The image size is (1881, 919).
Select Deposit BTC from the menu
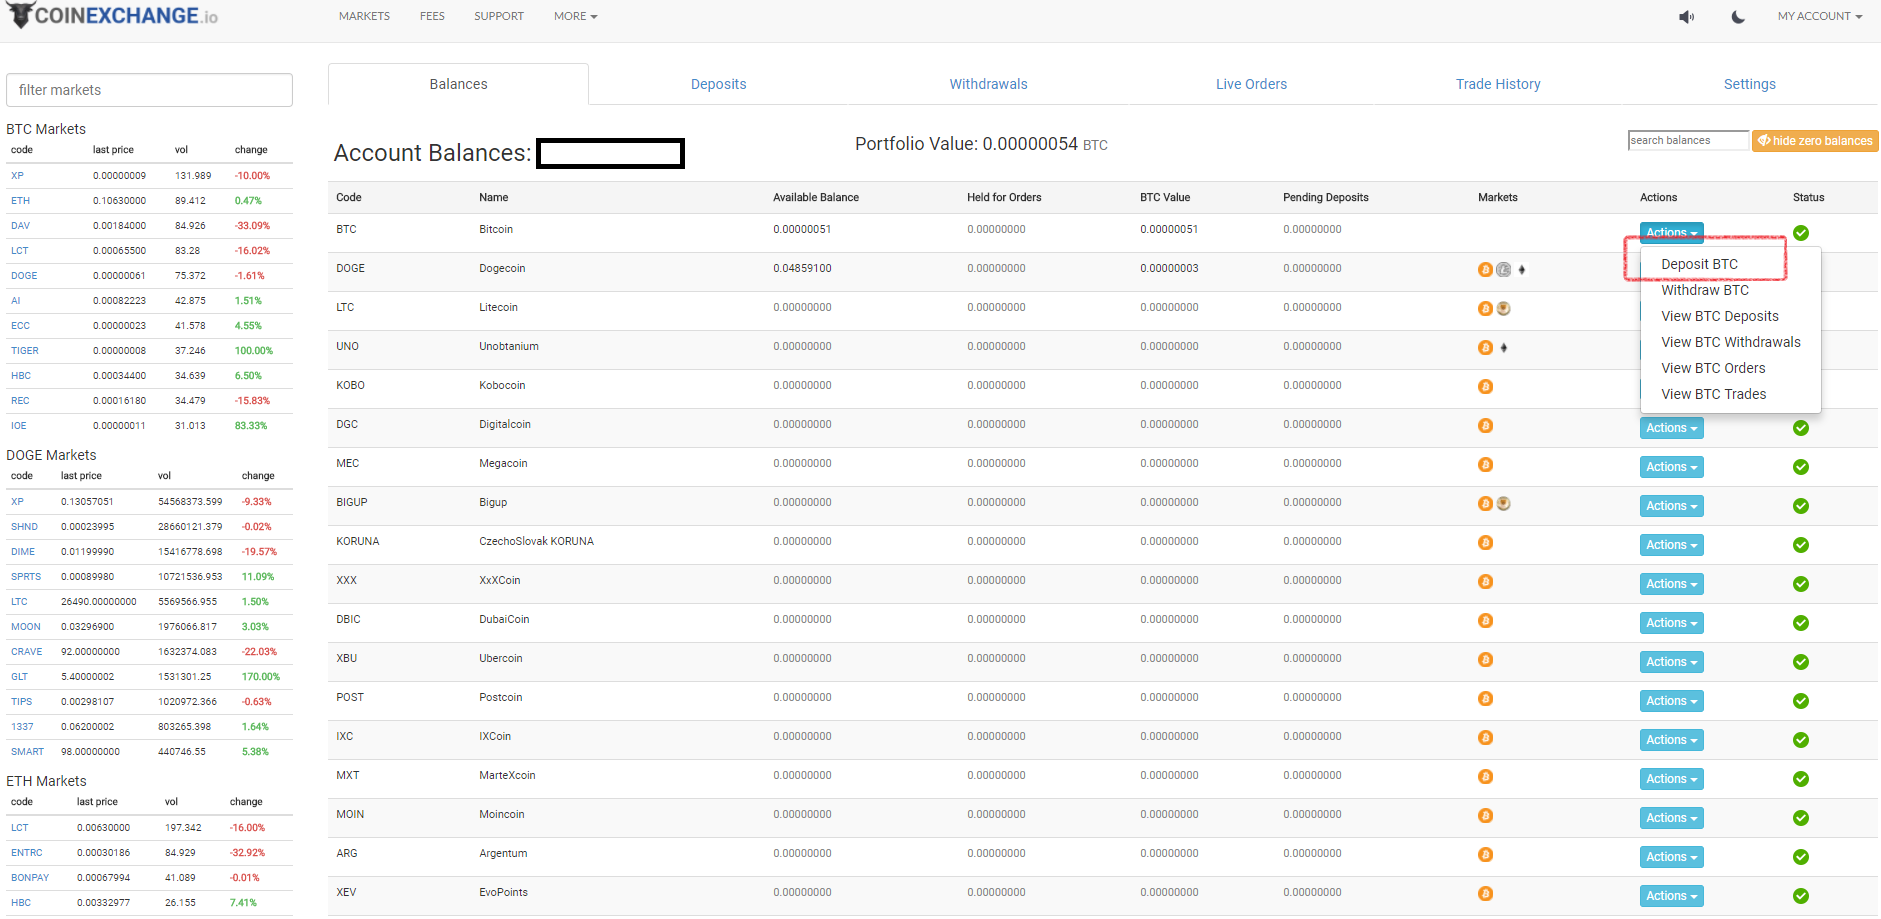1699,264
